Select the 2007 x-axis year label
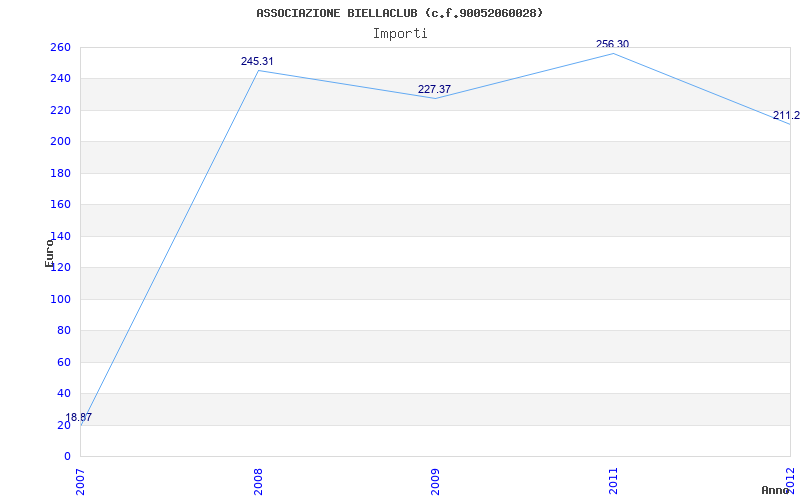The height and width of the screenshot is (500, 800). (81, 481)
